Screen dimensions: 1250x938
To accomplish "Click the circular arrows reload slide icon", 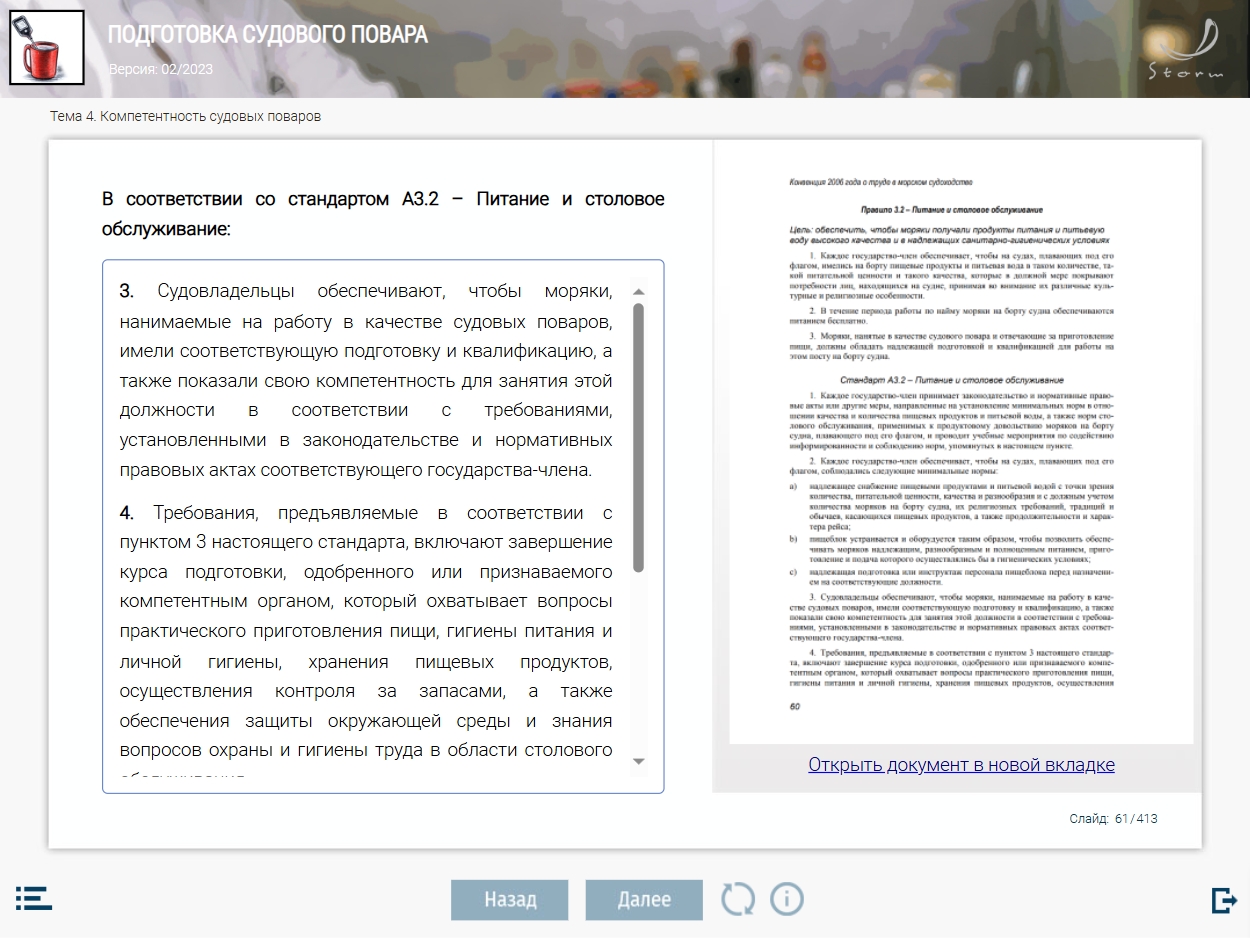I will pyautogui.click(x=739, y=899).
